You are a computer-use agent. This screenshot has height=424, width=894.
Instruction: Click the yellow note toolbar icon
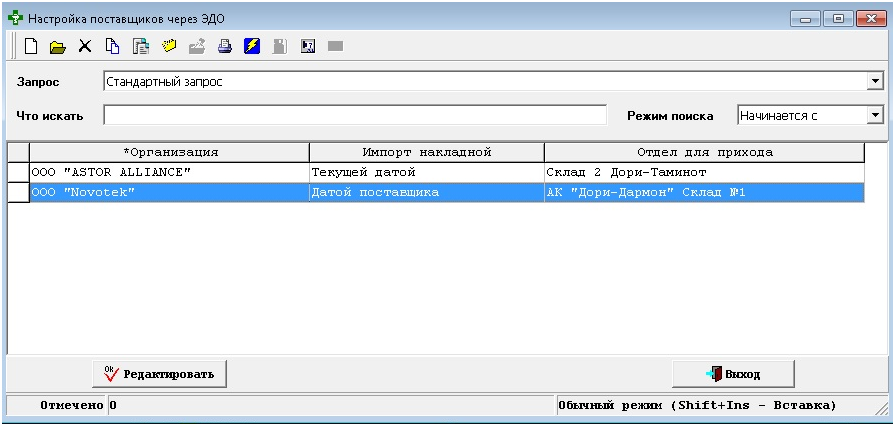pos(169,46)
